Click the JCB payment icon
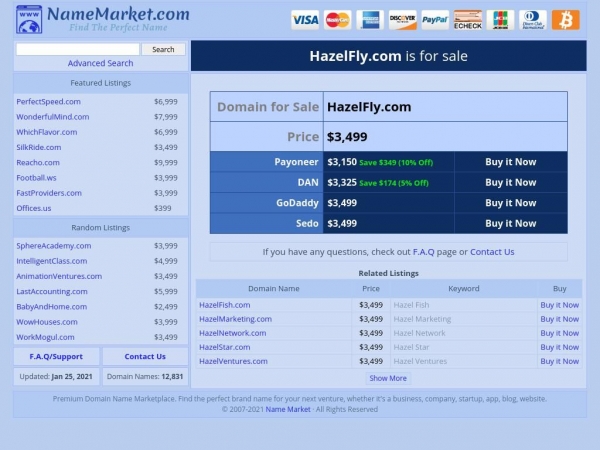600x450 pixels. point(500,20)
